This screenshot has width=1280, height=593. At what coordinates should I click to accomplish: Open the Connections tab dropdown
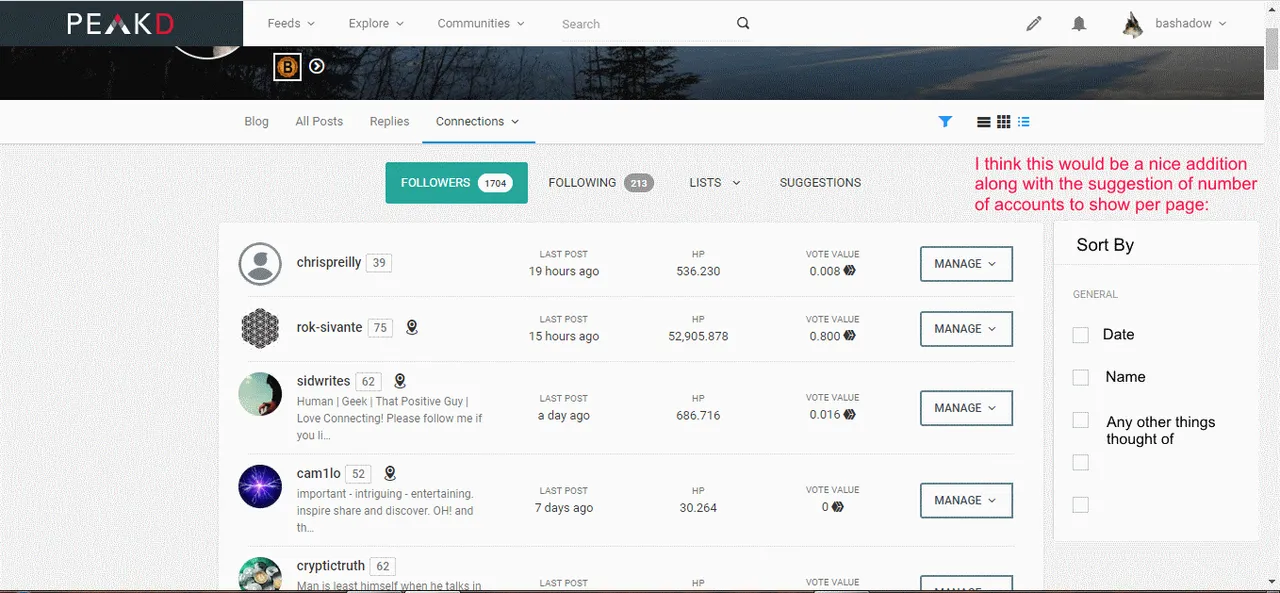pyautogui.click(x=478, y=121)
